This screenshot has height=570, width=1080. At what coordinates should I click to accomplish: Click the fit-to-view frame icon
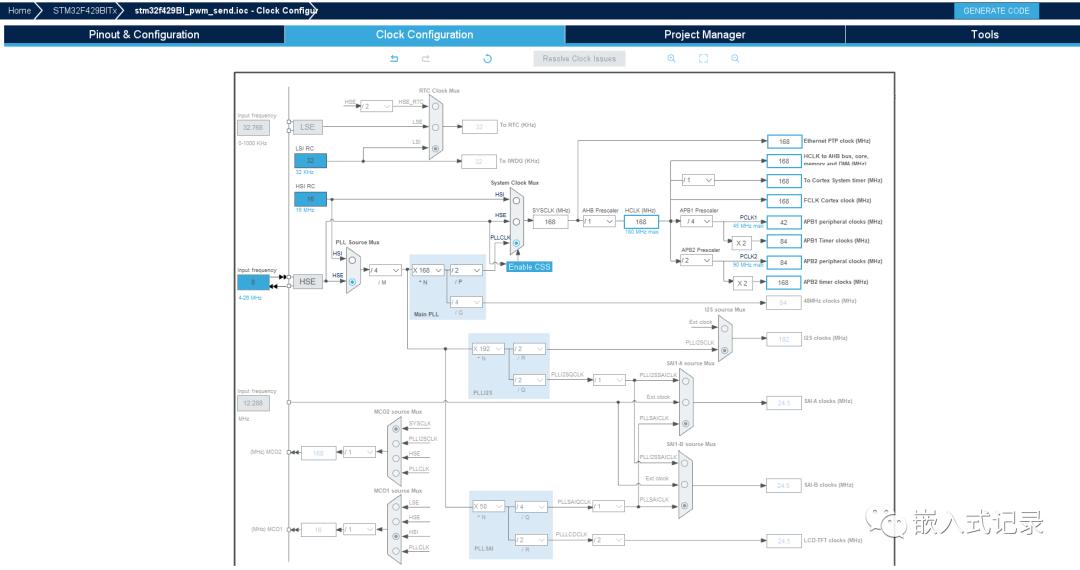(x=703, y=59)
